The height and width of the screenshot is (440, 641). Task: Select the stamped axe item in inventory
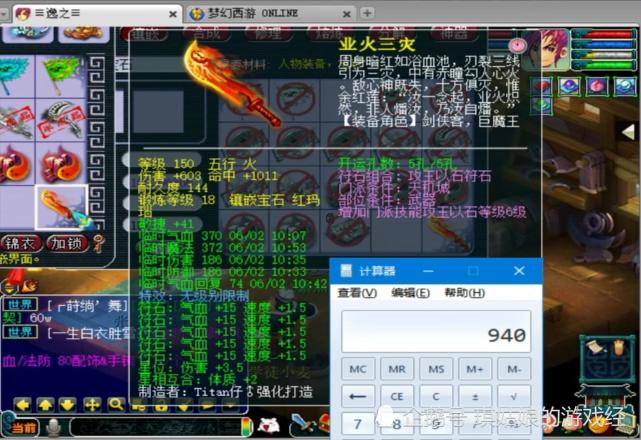(61, 119)
